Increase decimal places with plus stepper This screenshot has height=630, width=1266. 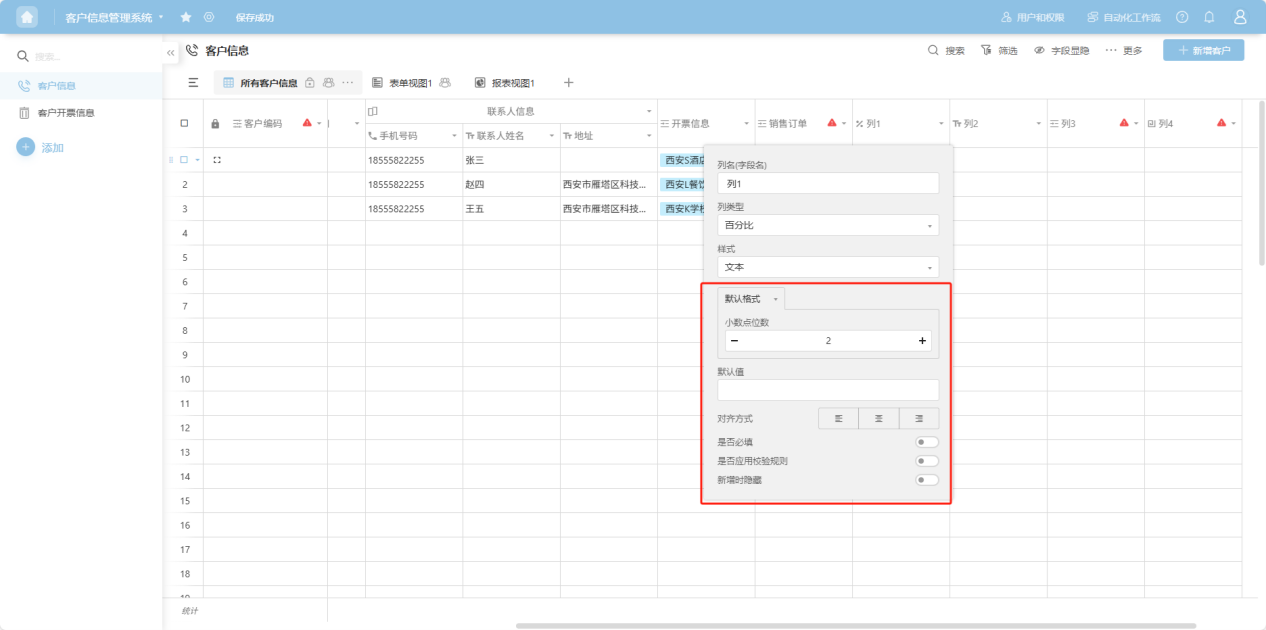click(x=922, y=341)
